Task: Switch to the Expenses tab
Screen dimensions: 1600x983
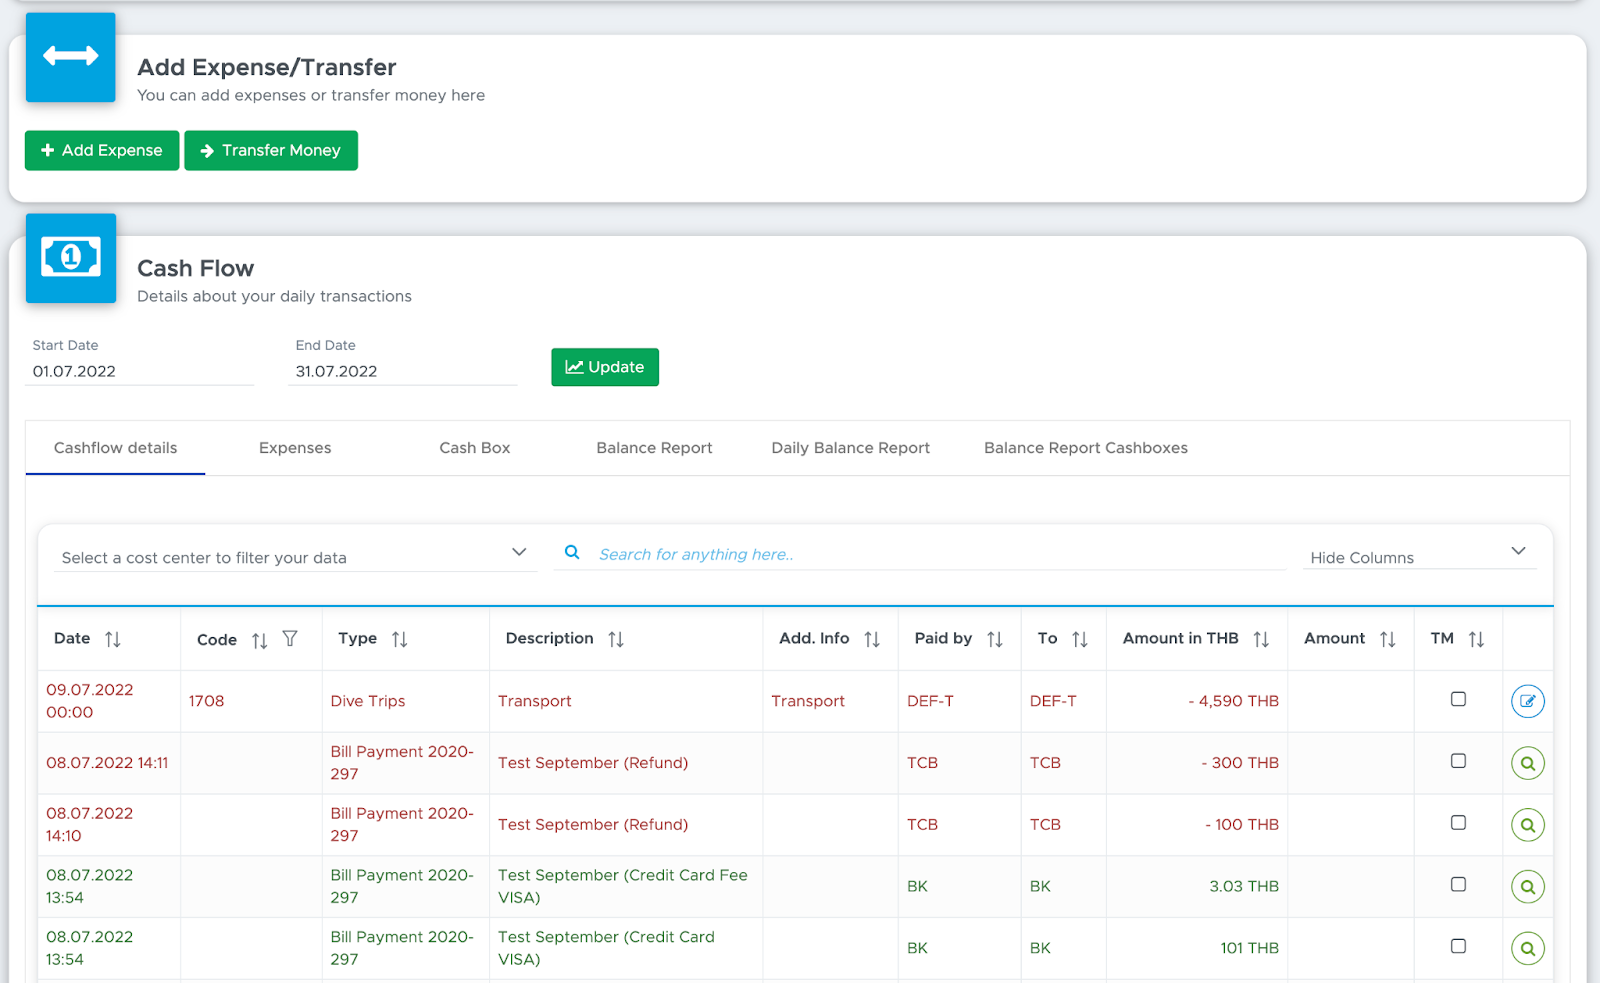Action: pyautogui.click(x=295, y=448)
